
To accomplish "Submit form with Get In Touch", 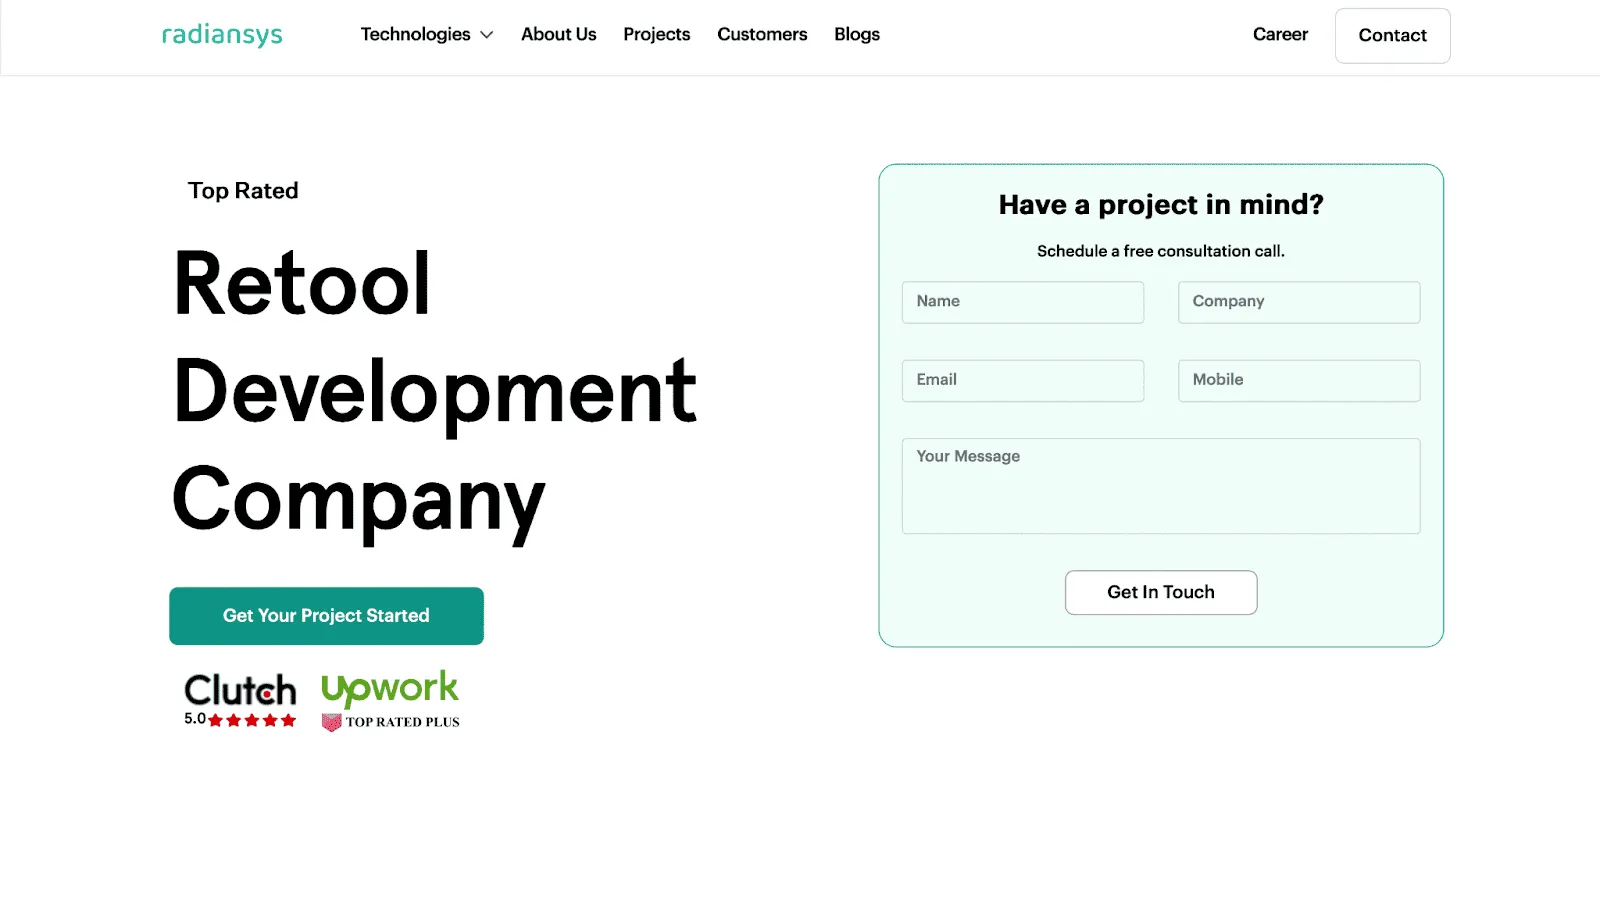I will [1161, 592].
